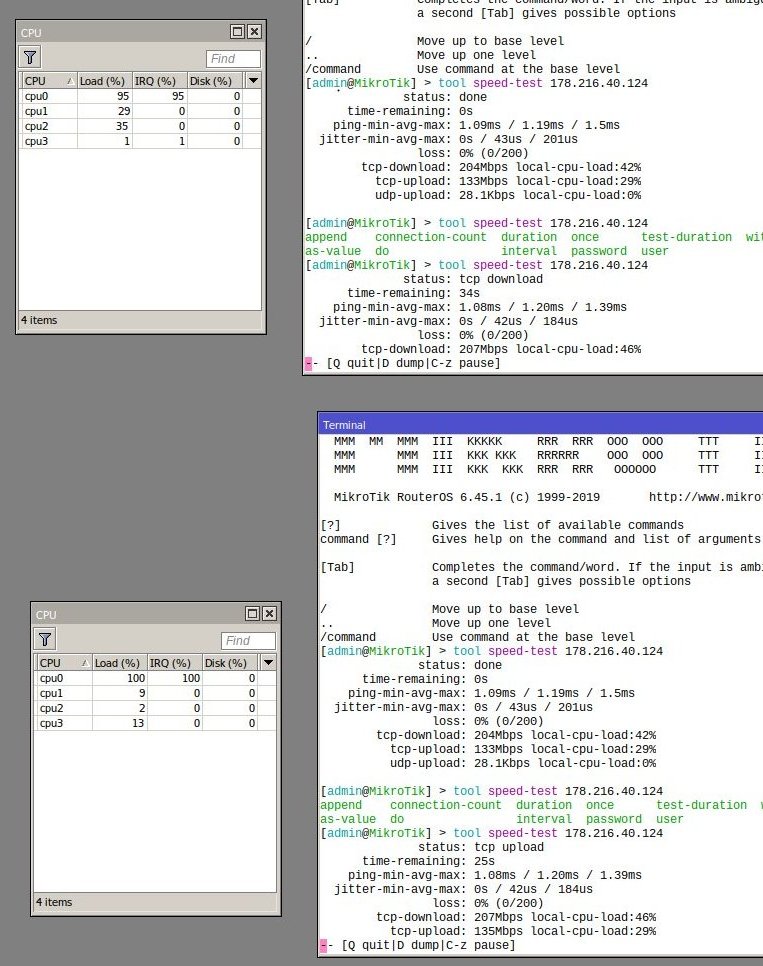This screenshot has height=966, width=763.
Task: Open the filter in the upper CPU window
Action: click(x=30, y=57)
